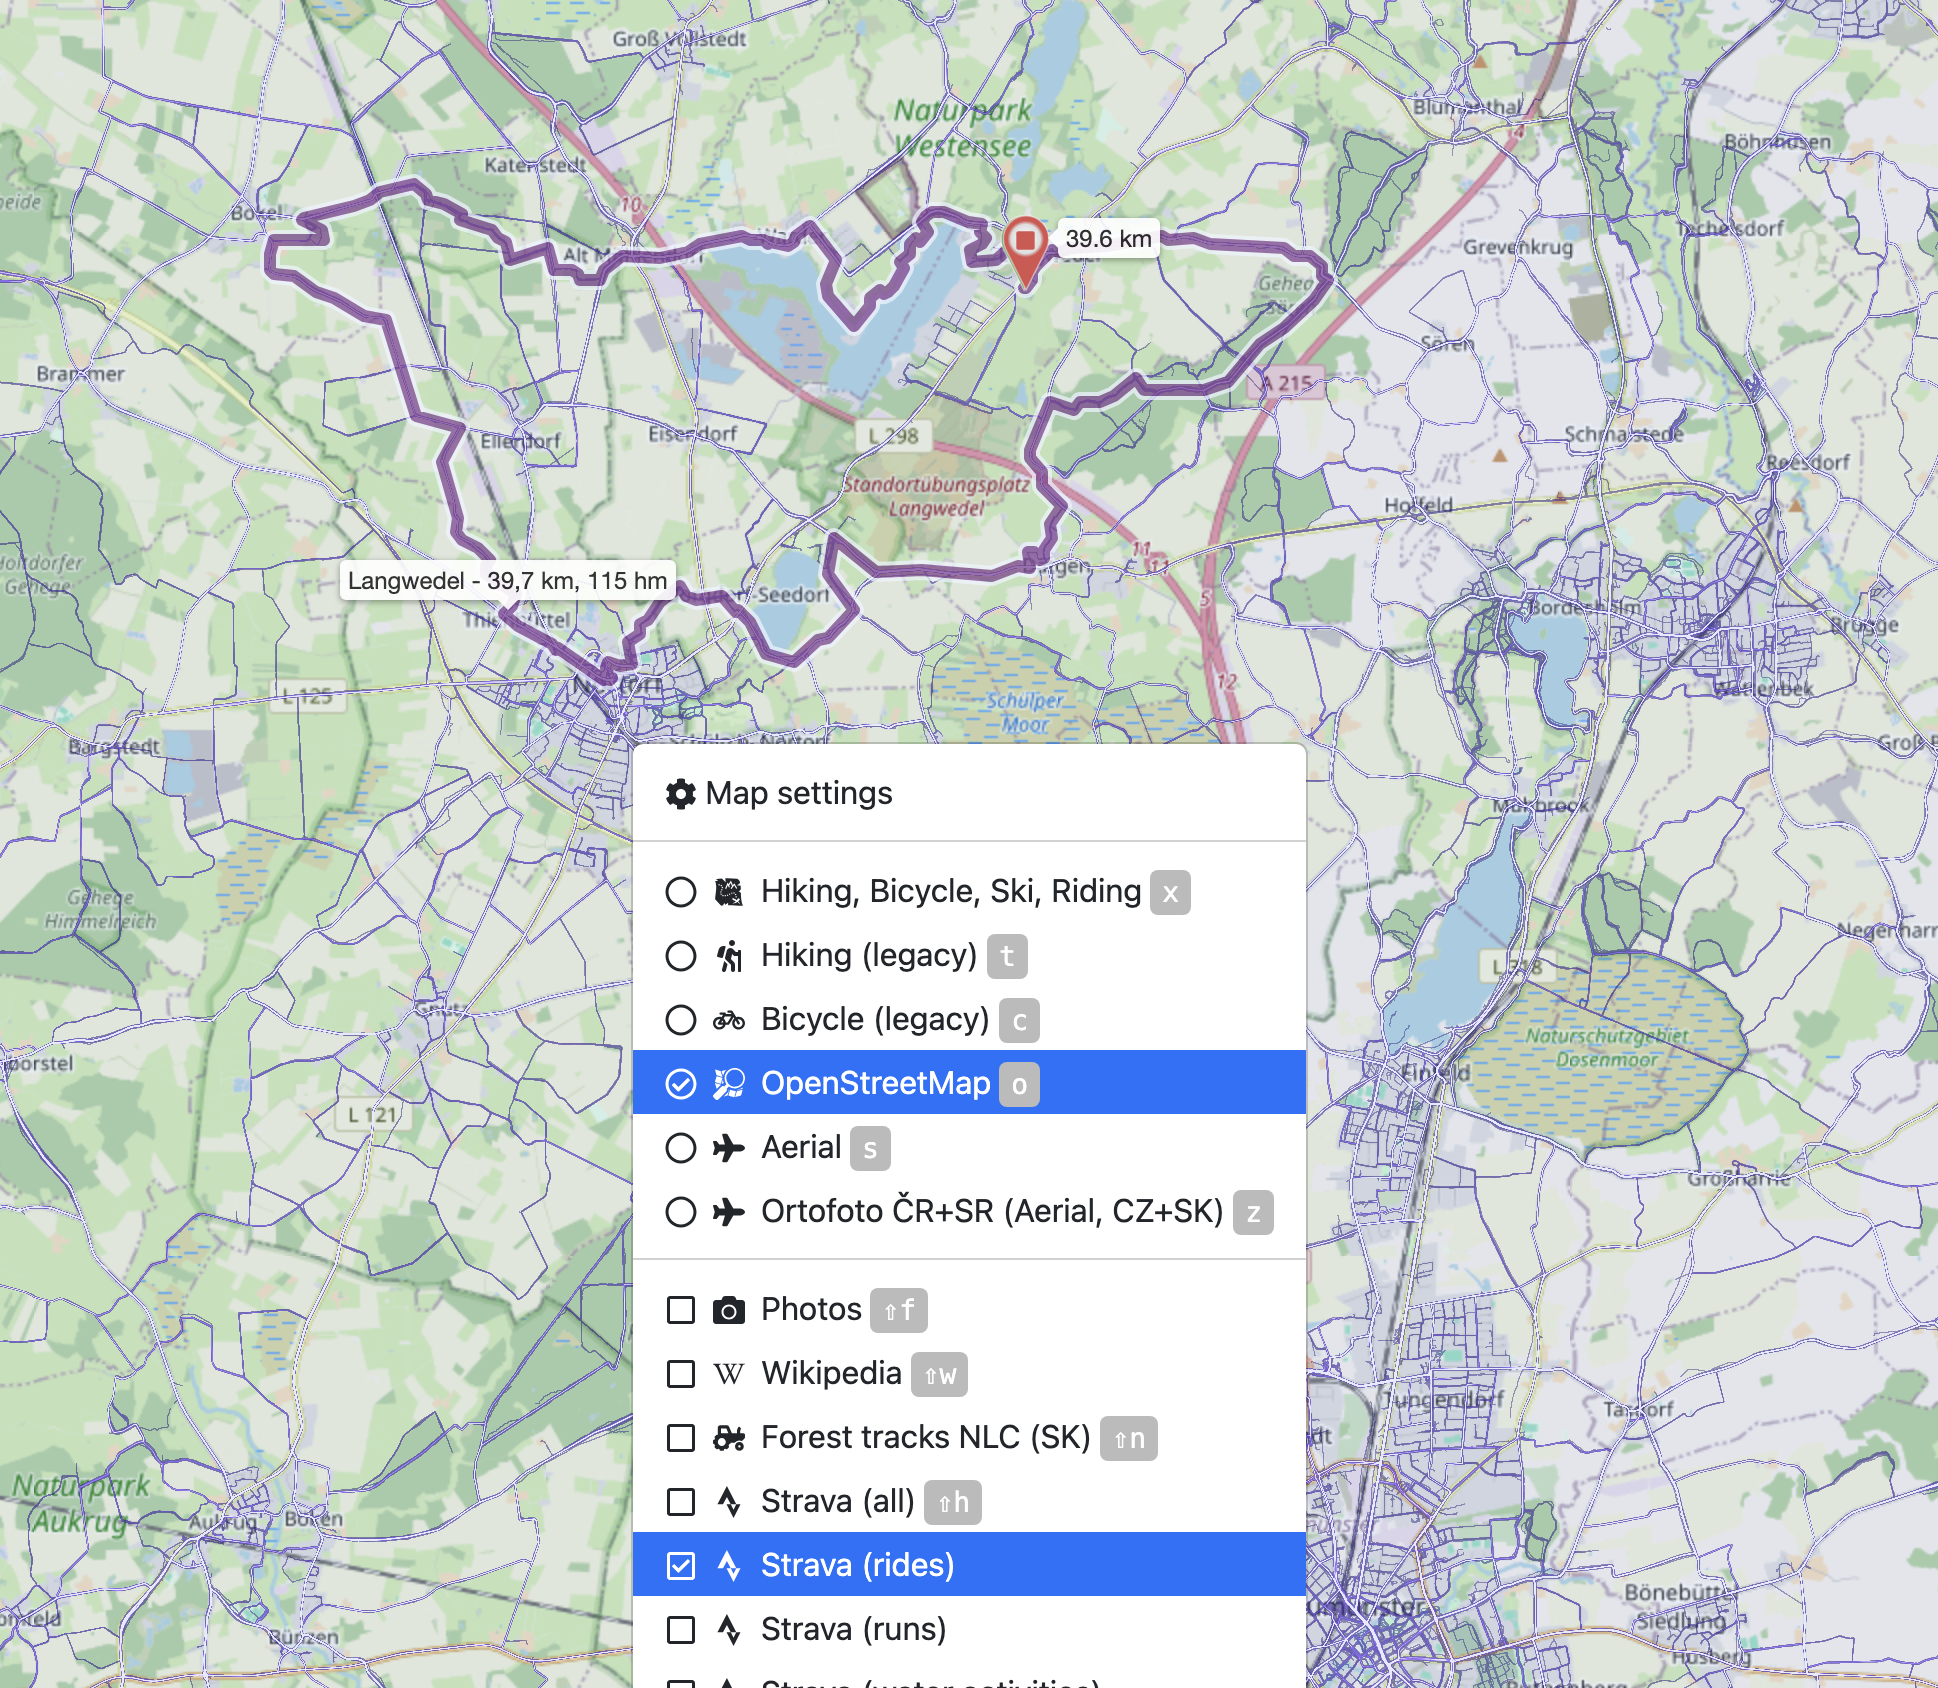This screenshot has width=1938, height=1688.
Task: Click the Wikipedia W icon
Action: click(729, 1374)
